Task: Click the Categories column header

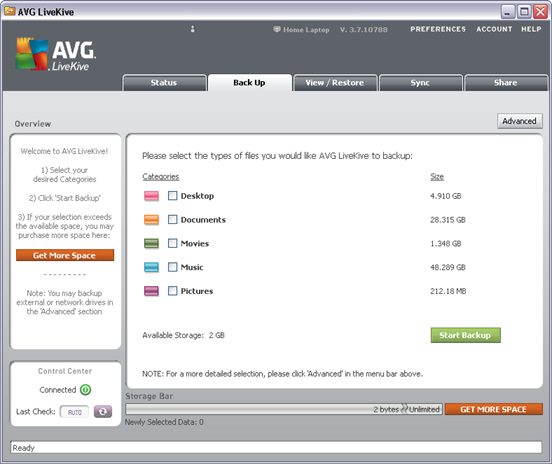Action: 161,177
